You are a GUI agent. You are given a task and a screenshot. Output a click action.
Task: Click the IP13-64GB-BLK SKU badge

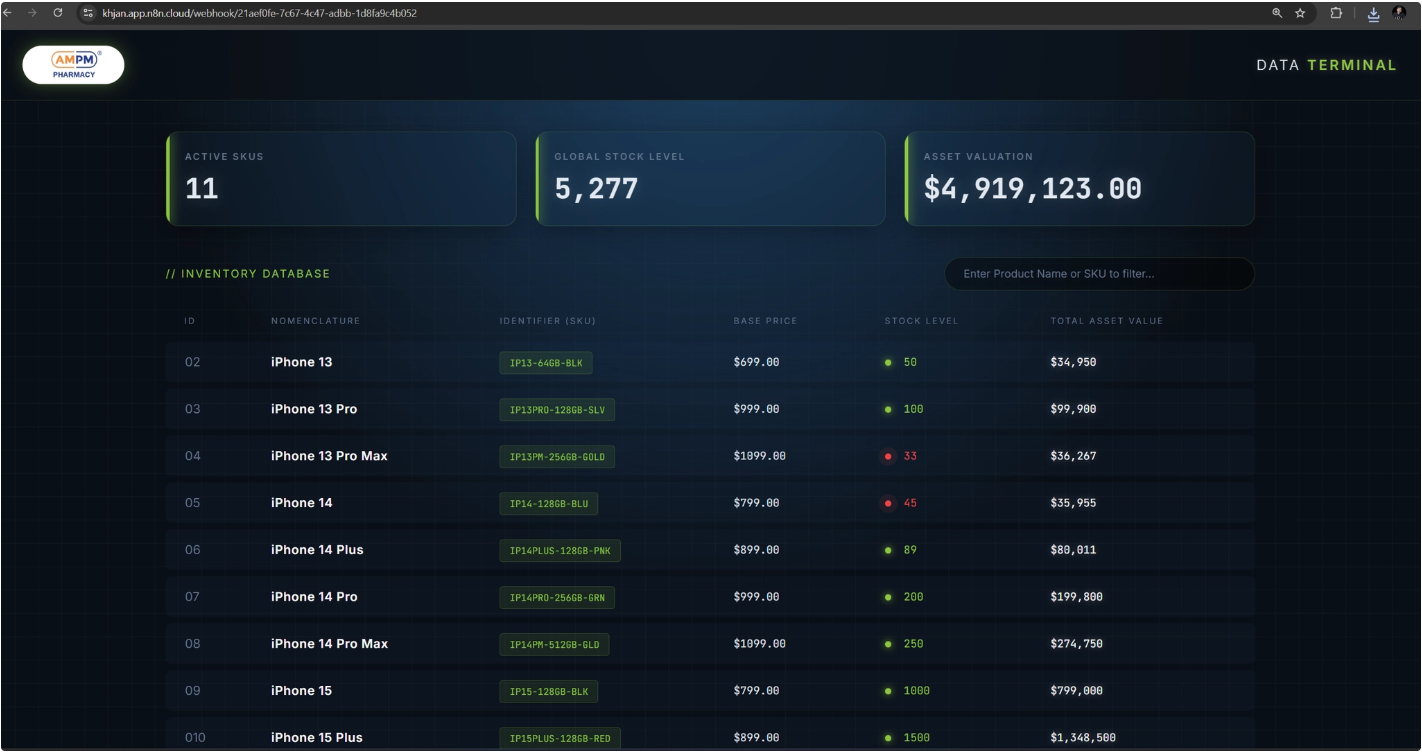point(546,363)
